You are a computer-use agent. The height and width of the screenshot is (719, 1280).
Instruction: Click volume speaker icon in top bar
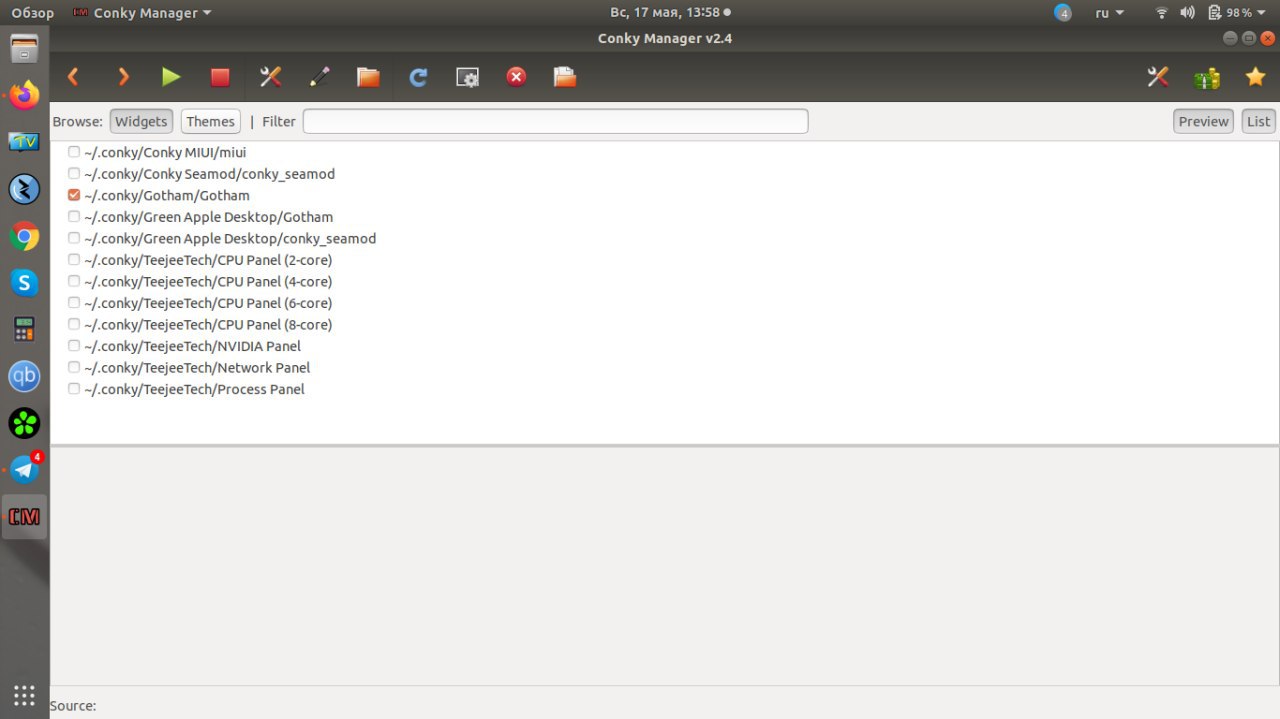pyautogui.click(x=1187, y=13)
